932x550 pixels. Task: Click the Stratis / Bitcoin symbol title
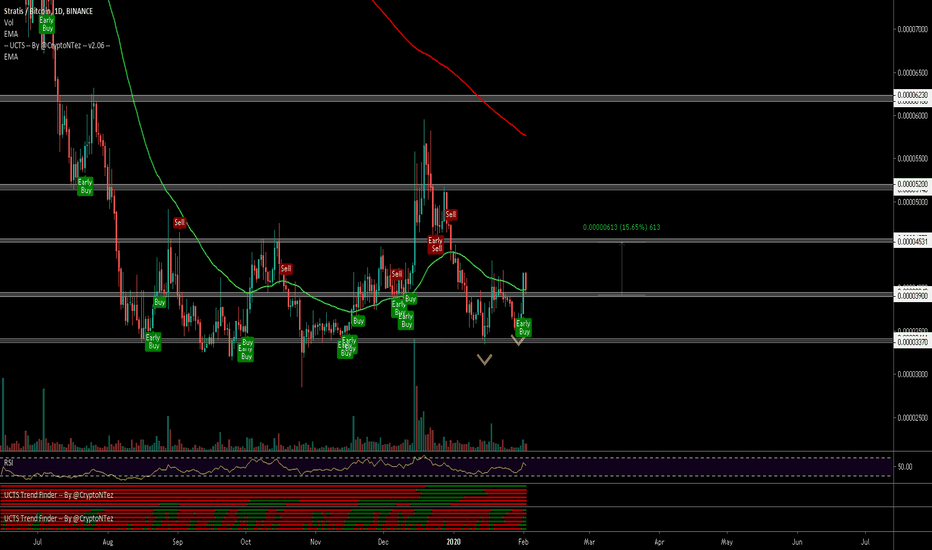tap(48, 11)
